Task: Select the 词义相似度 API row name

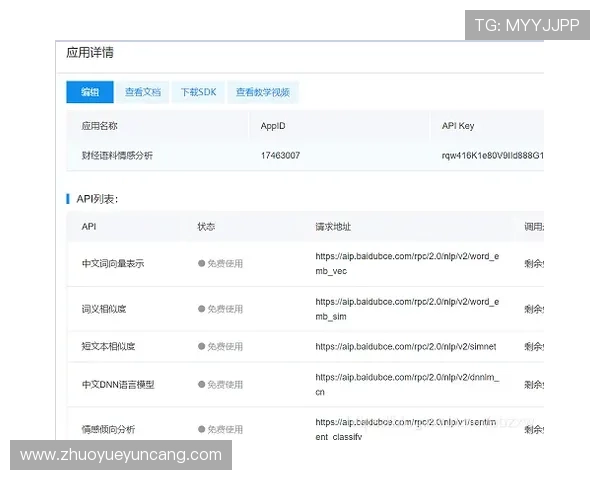Action: [x=104, y=309]
